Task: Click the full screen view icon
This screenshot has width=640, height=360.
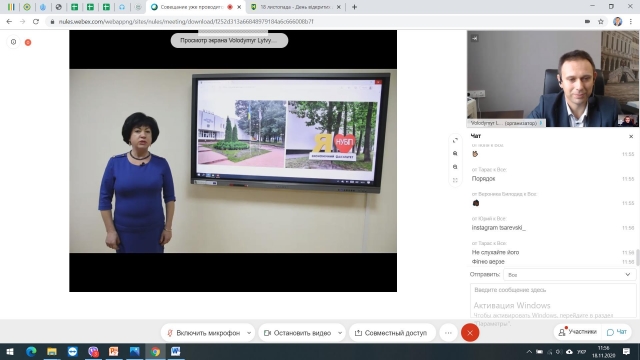Action: point(455,180)
